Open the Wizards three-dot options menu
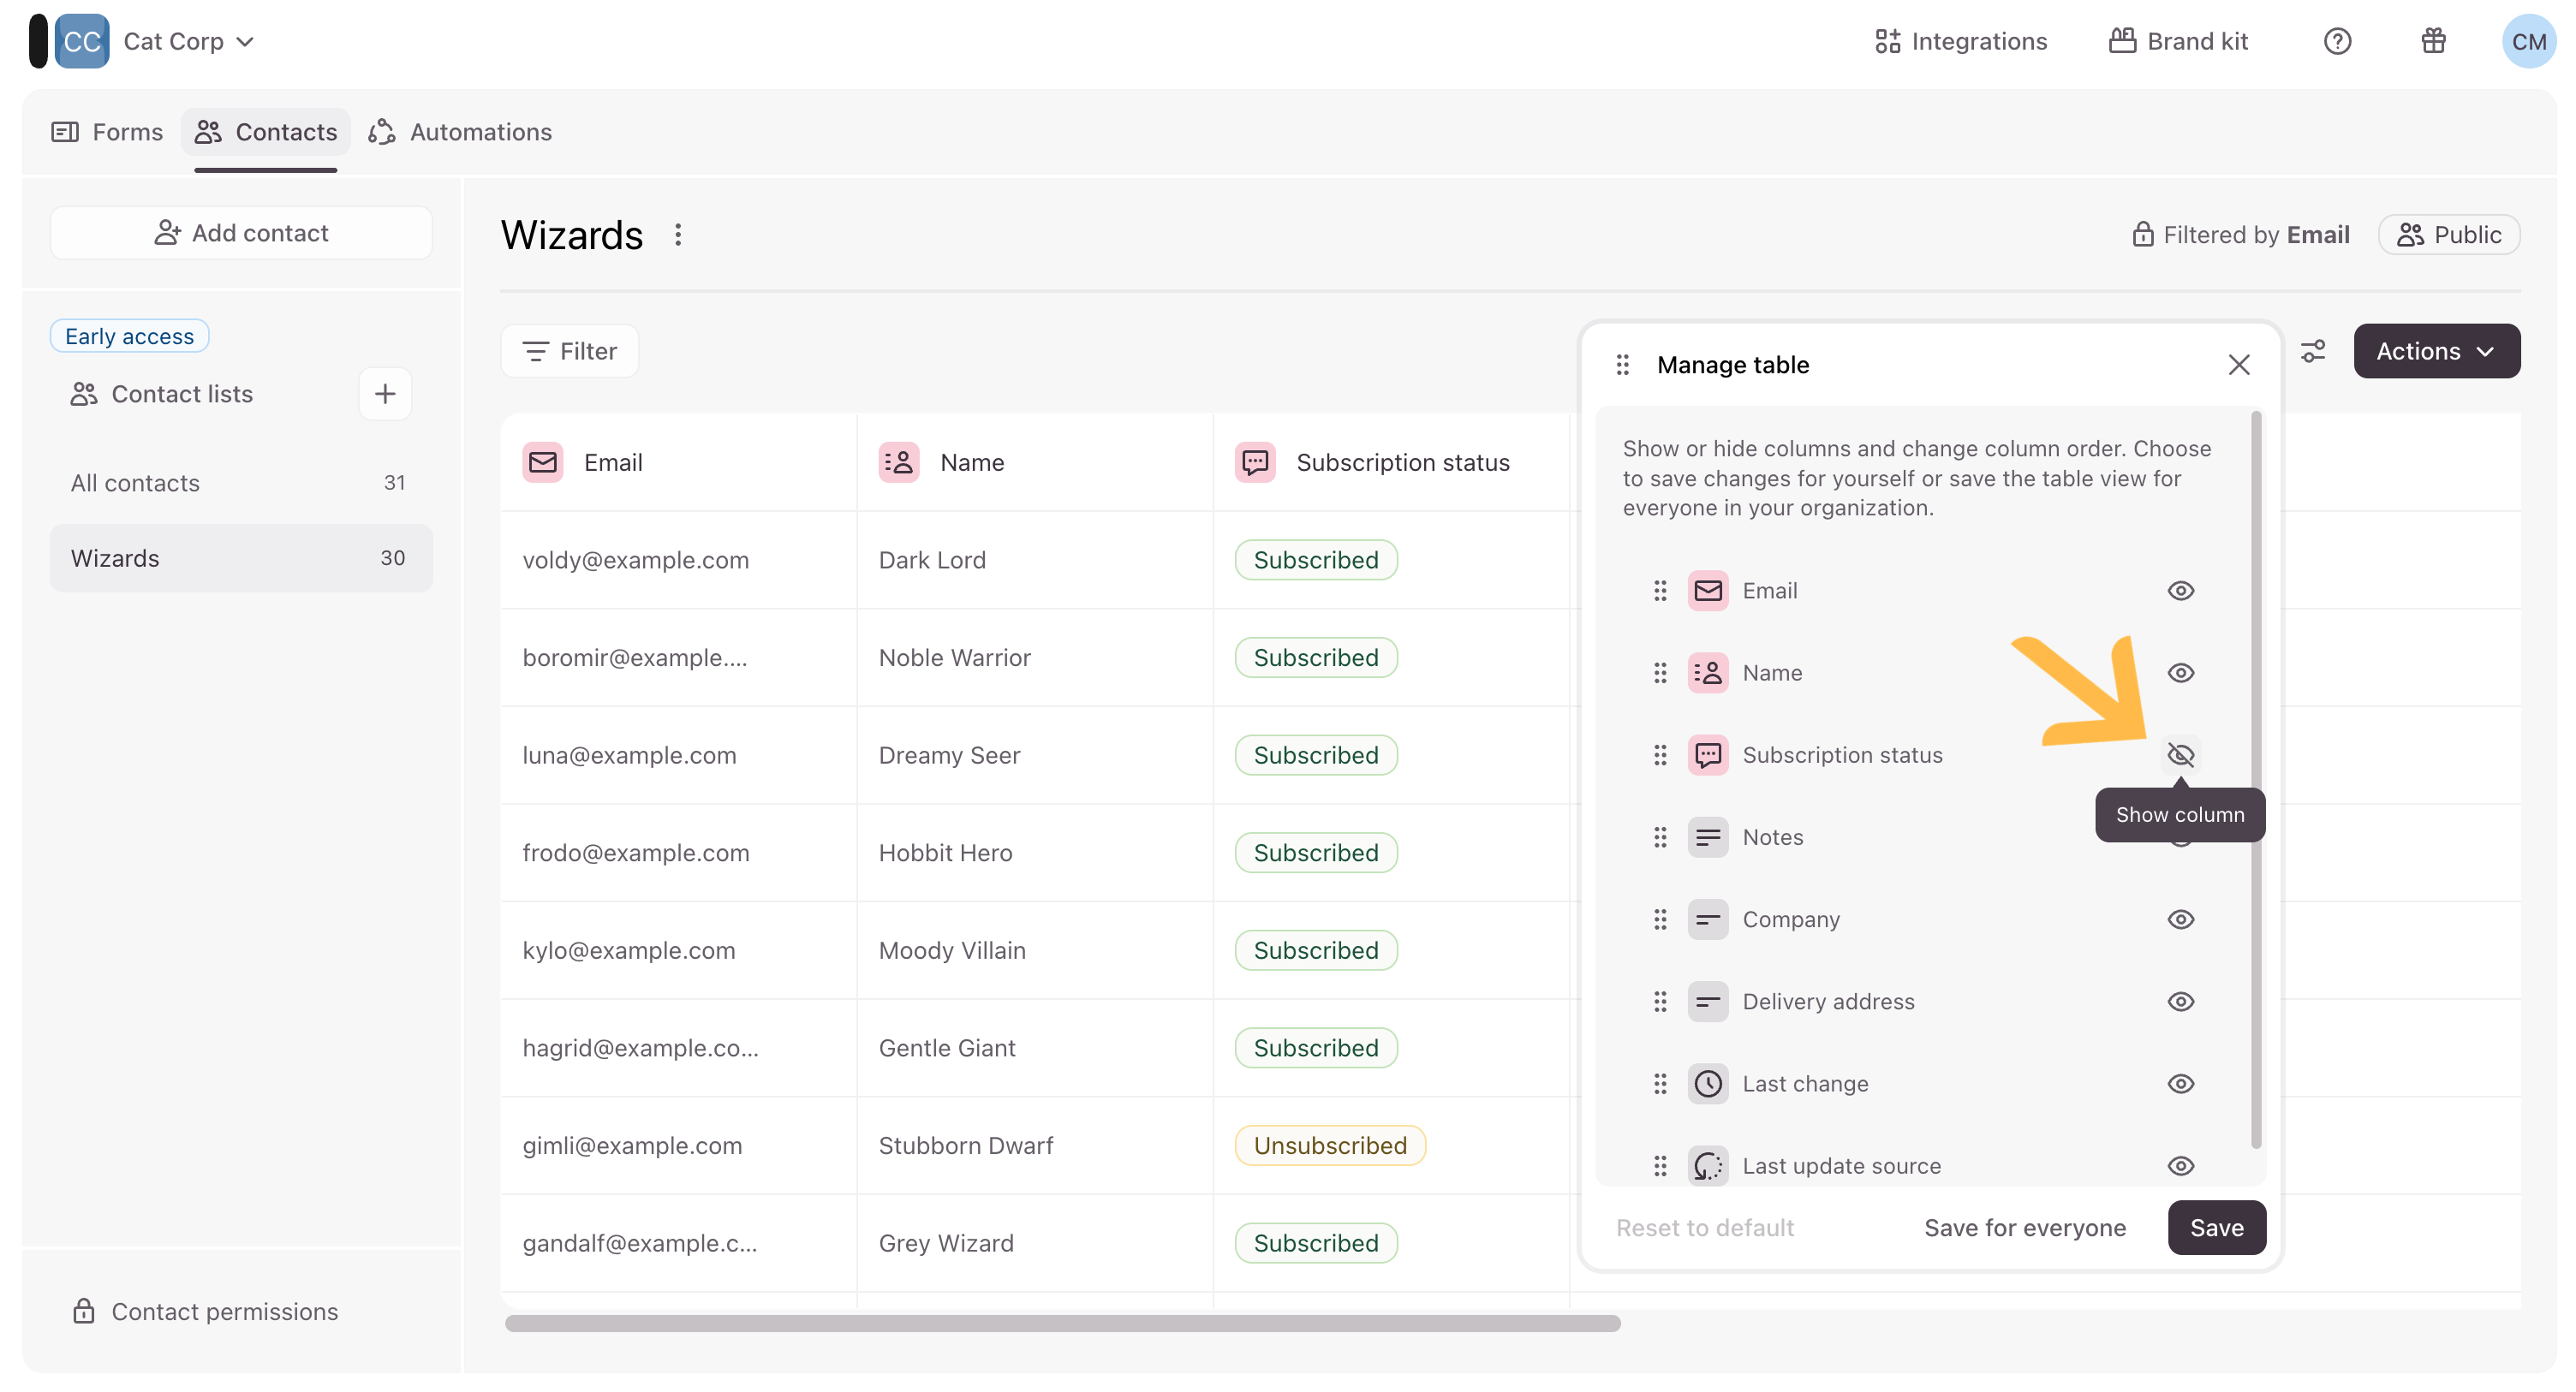2576x1392 pixels. [x=678, y=235]
